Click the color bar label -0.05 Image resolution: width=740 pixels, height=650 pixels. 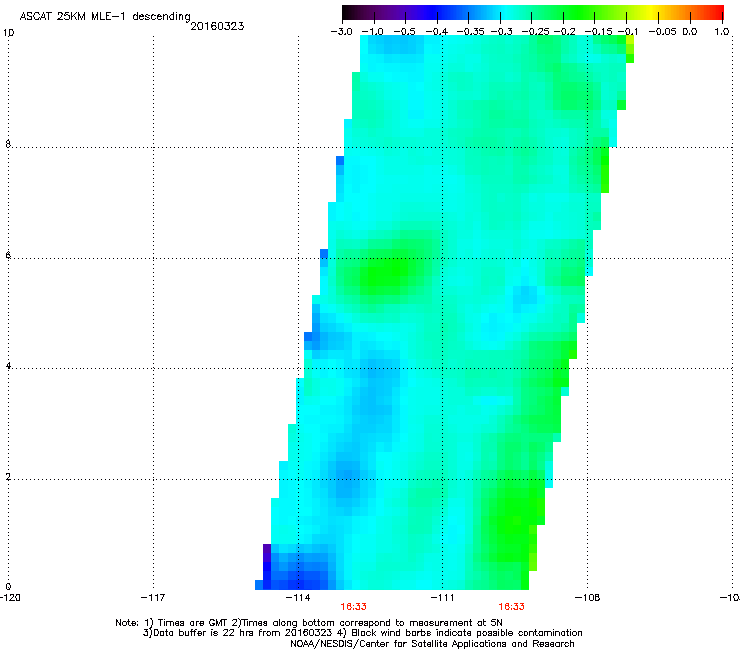point(662,32)
